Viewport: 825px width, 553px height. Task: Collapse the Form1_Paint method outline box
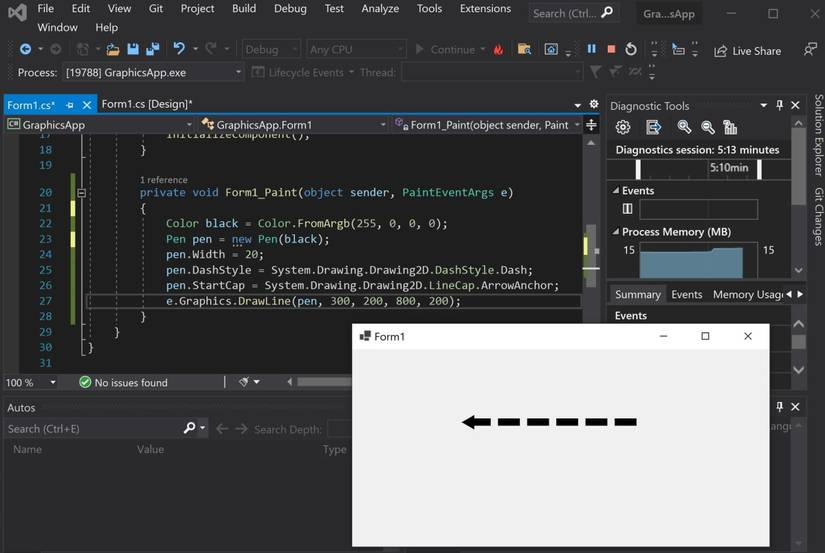pos(82,193)
